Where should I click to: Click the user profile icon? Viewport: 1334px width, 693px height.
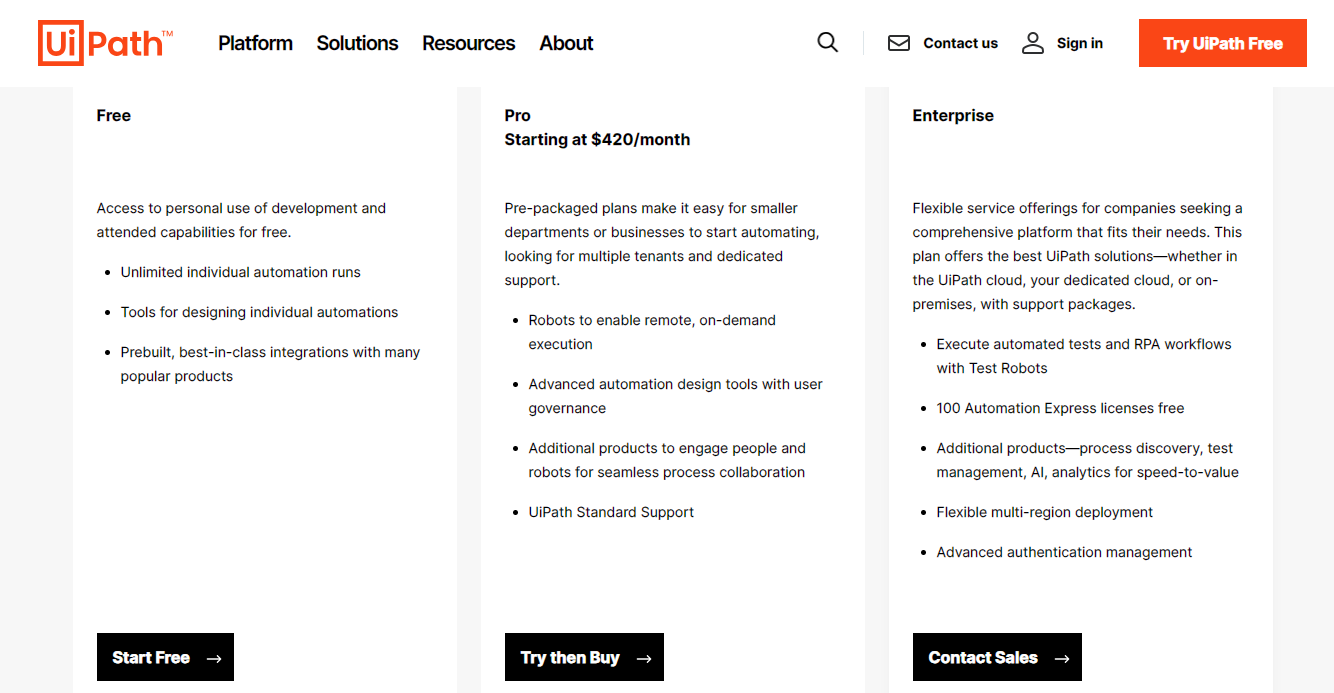coord(1033,43)
